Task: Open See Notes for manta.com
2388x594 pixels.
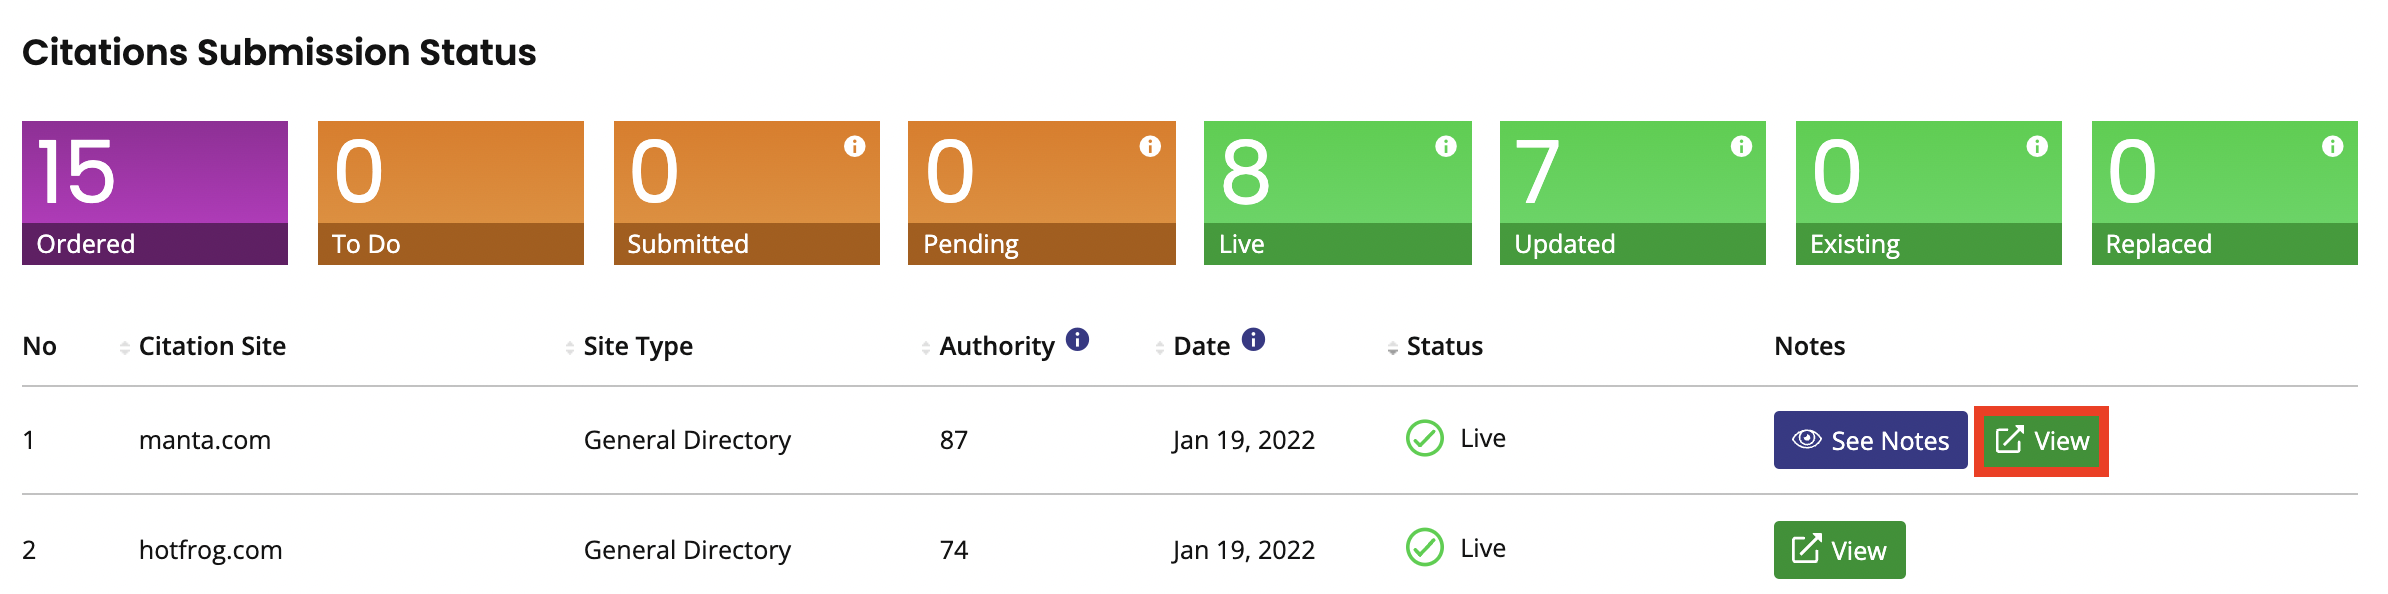Action: point(1870,440)
